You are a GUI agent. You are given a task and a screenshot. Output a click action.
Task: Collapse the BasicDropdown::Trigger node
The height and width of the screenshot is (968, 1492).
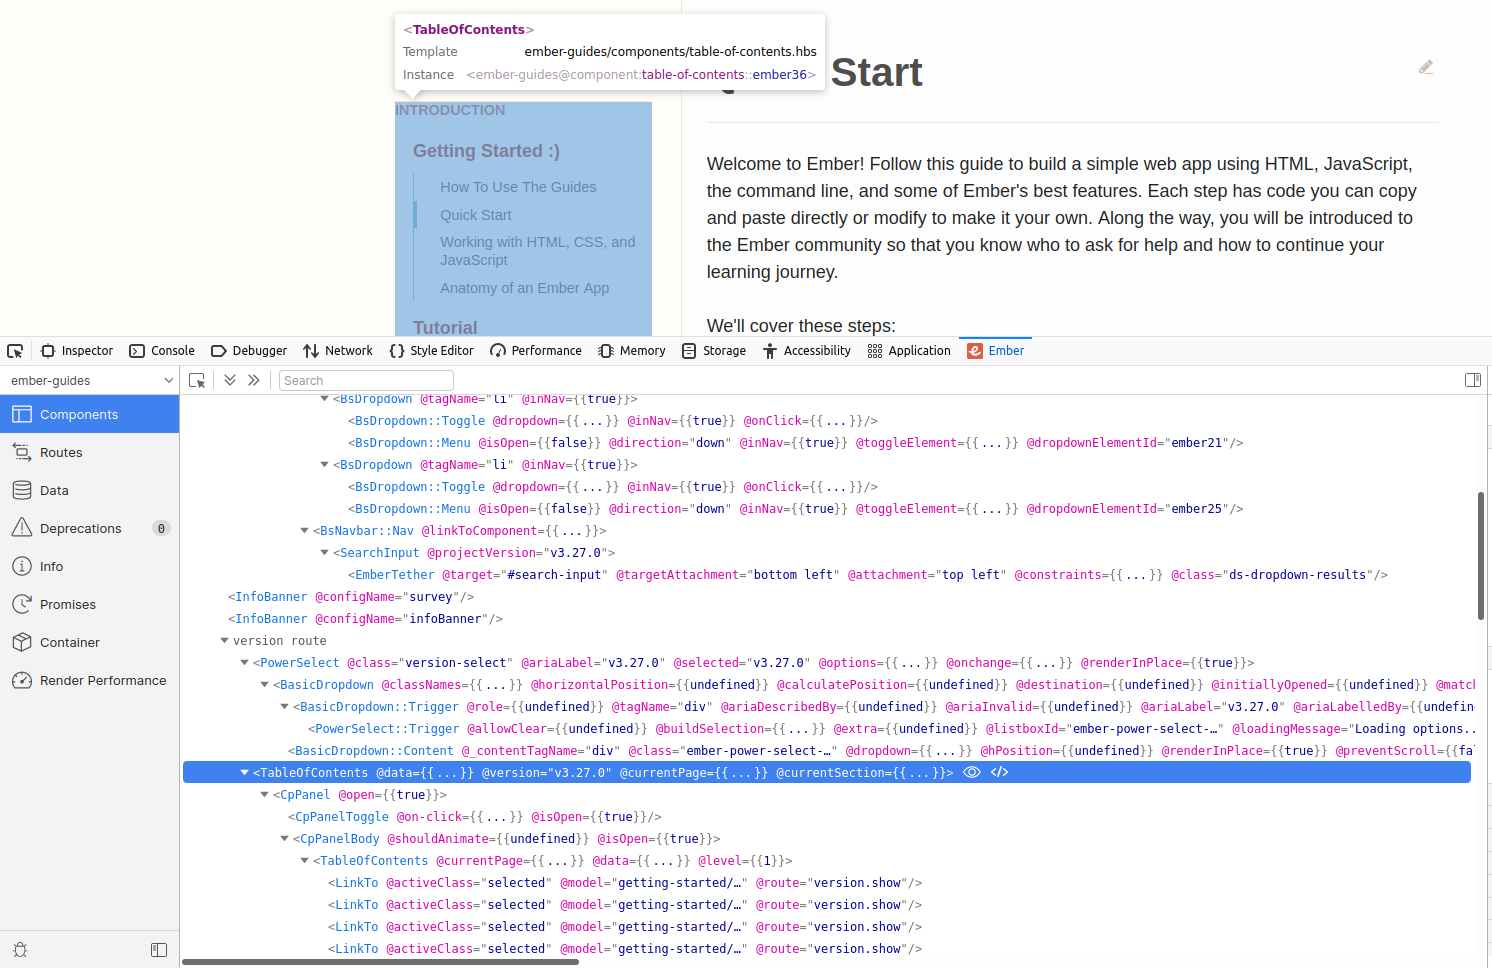284,706
